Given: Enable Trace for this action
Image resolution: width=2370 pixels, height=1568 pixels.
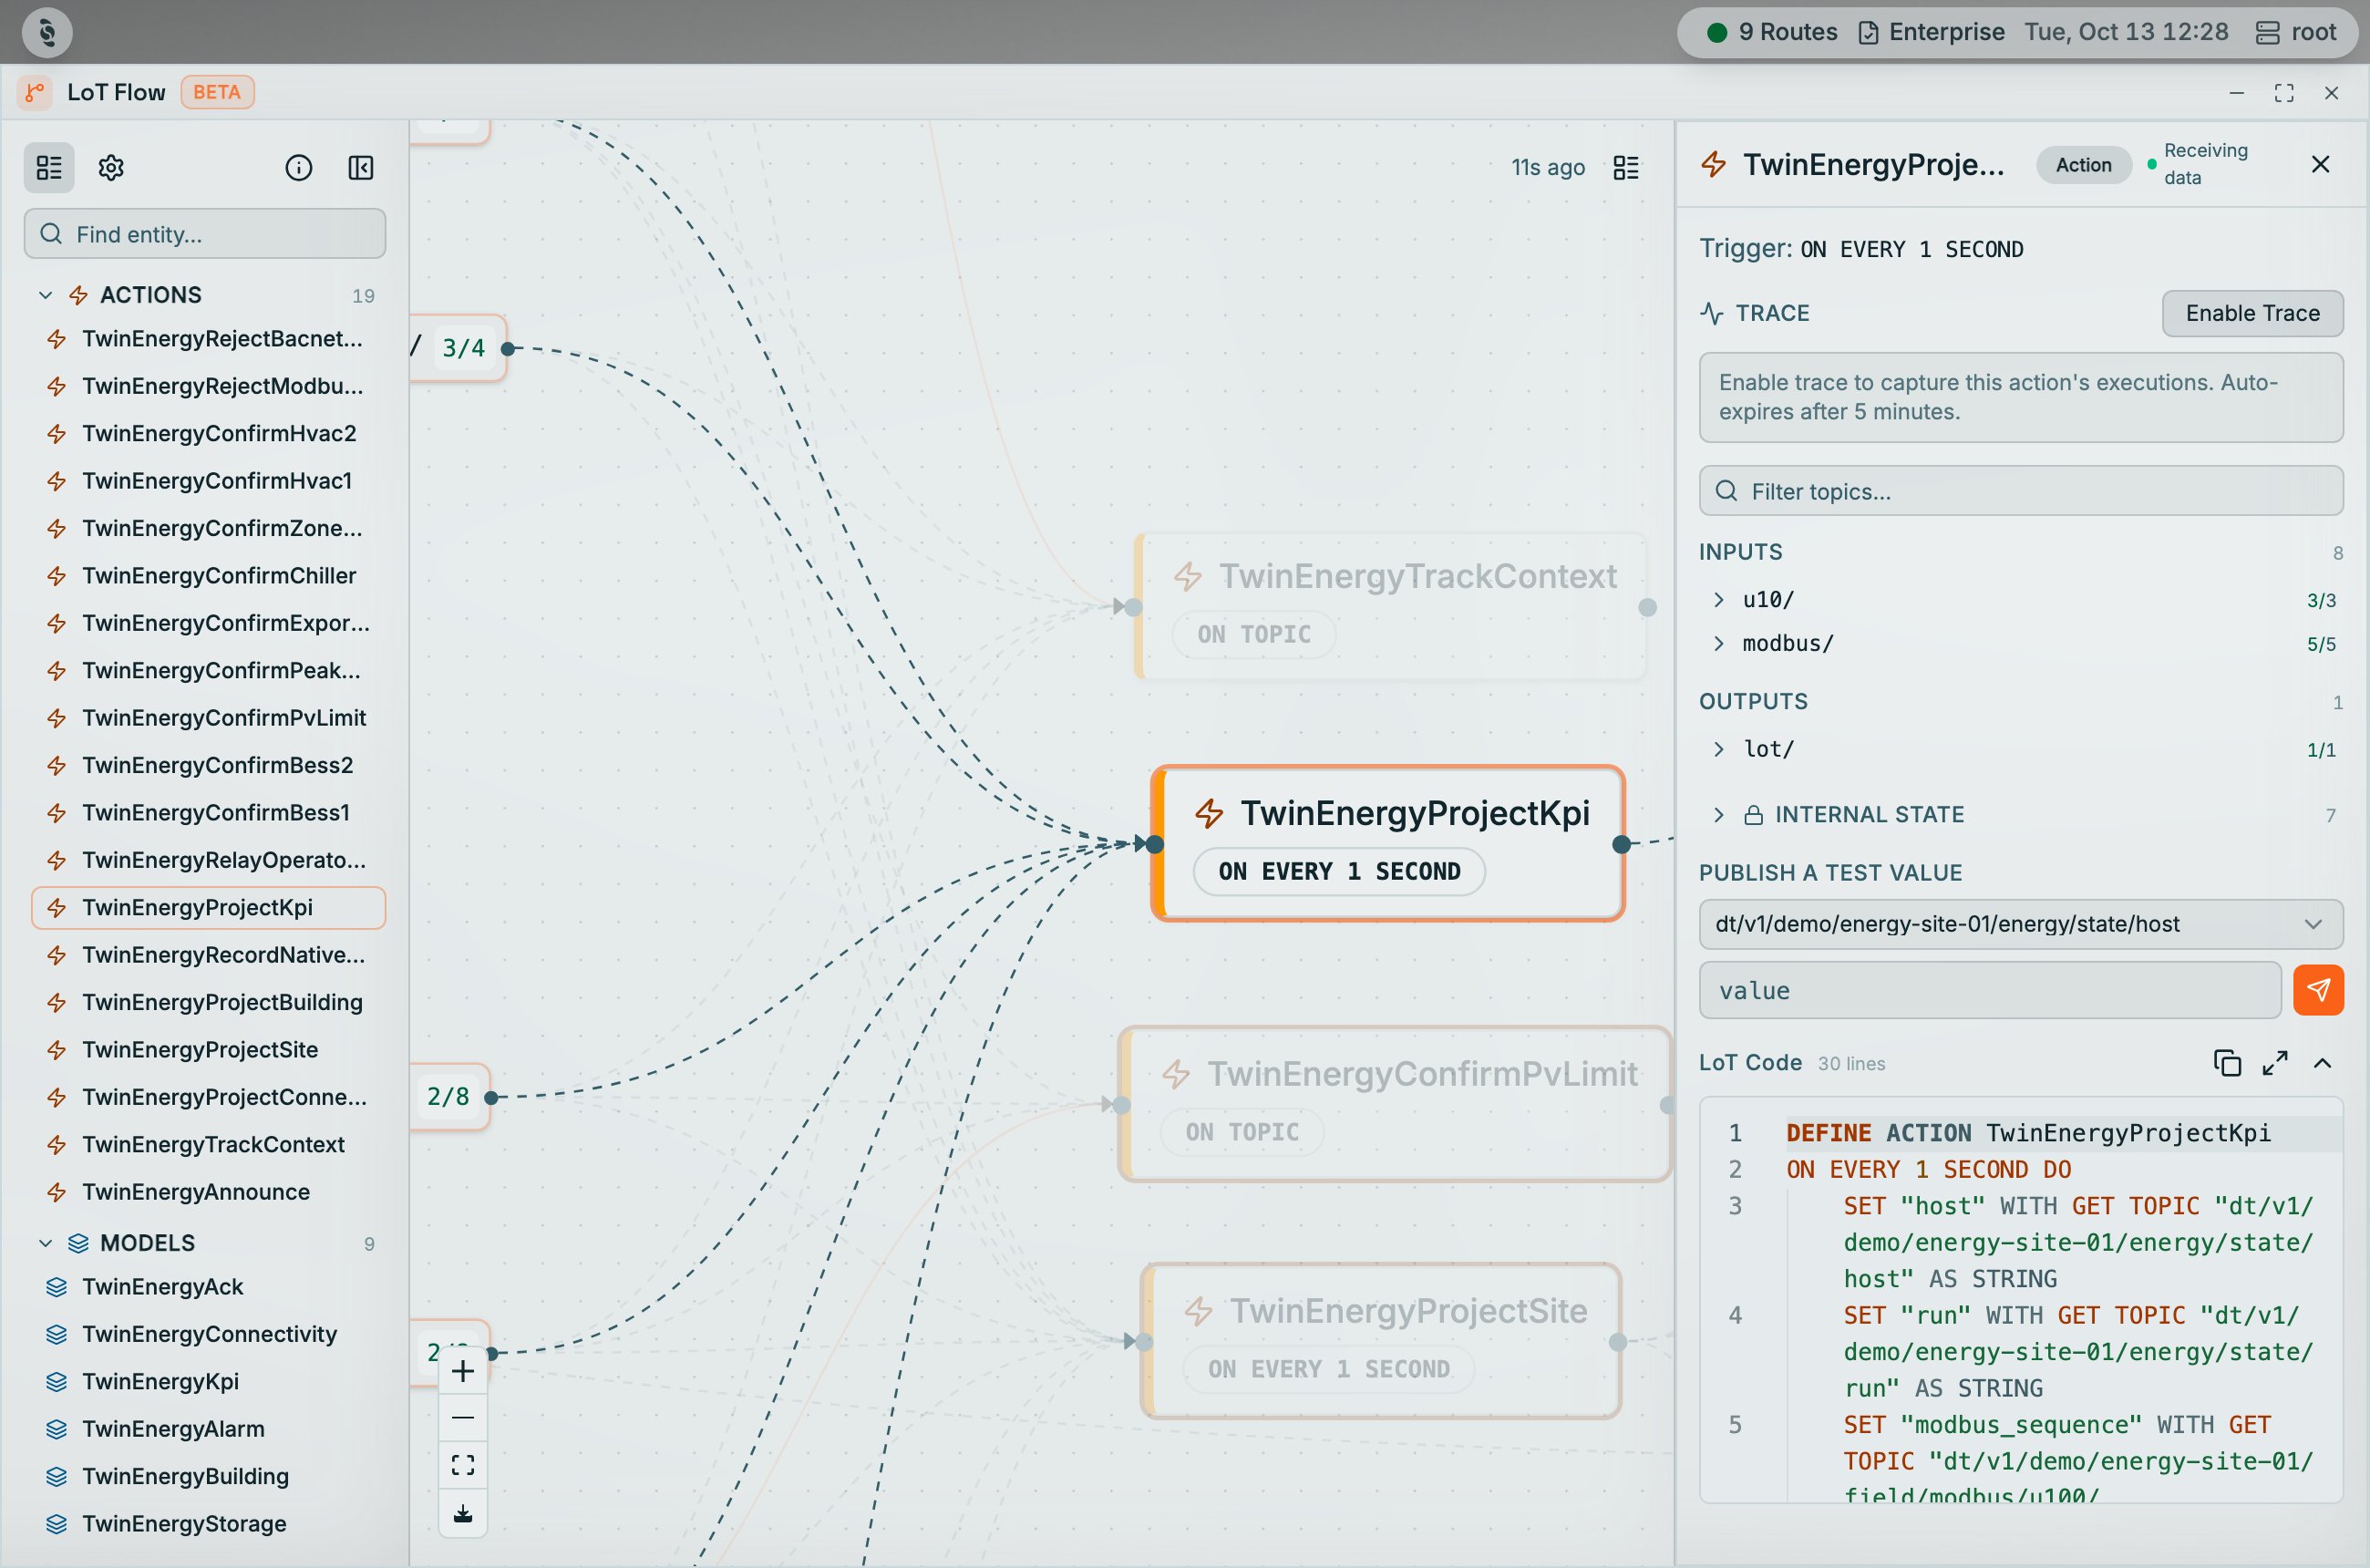Looking at the screenshot, I should (2252, 313).
